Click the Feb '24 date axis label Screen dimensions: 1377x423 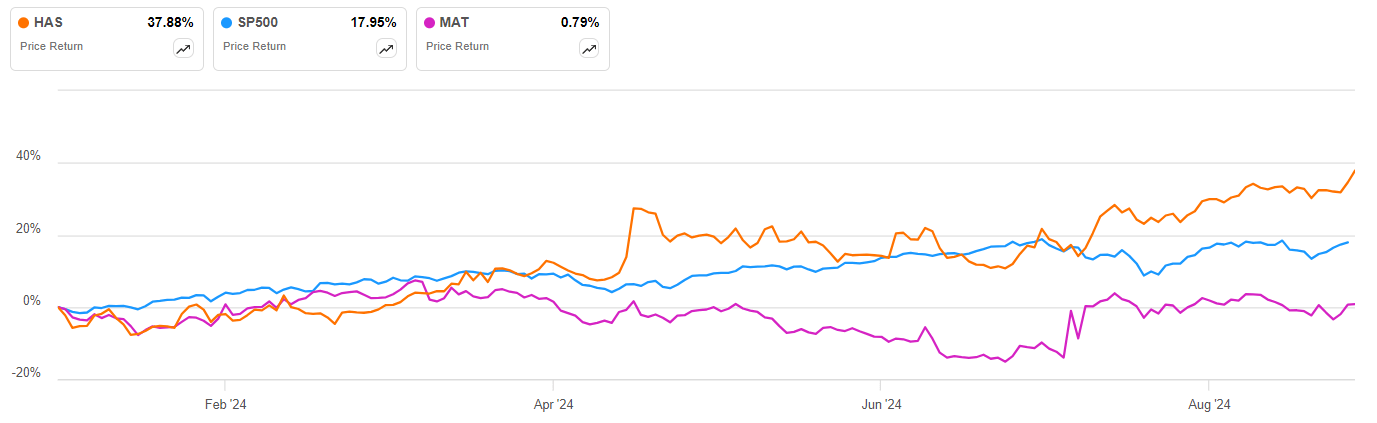click(x=225, y=405)
